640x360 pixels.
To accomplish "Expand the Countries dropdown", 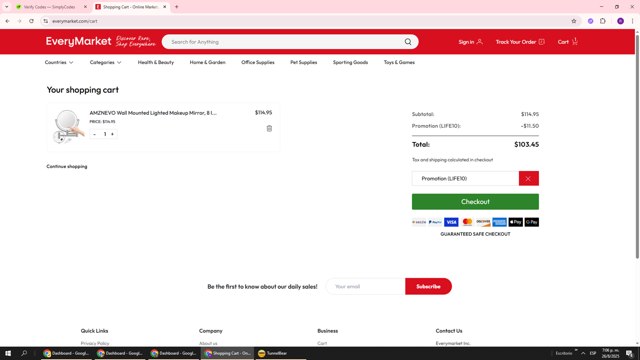I will [x=59, y=62].
